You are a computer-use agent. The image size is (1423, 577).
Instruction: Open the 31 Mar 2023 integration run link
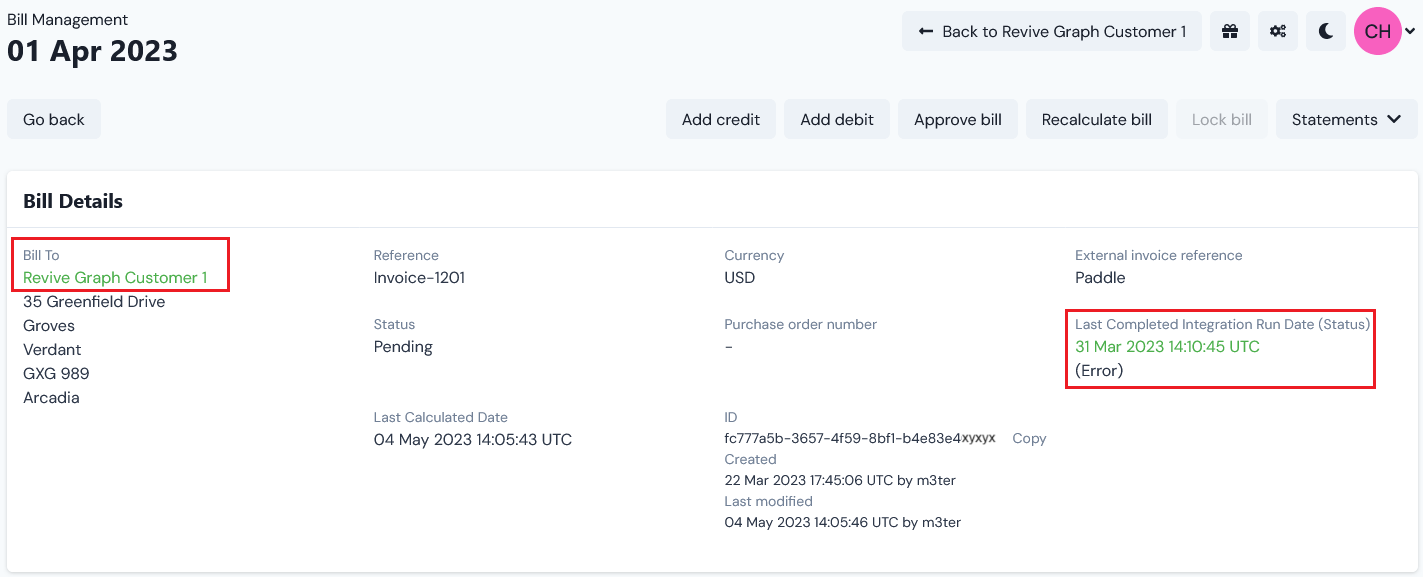(1167, 346)
